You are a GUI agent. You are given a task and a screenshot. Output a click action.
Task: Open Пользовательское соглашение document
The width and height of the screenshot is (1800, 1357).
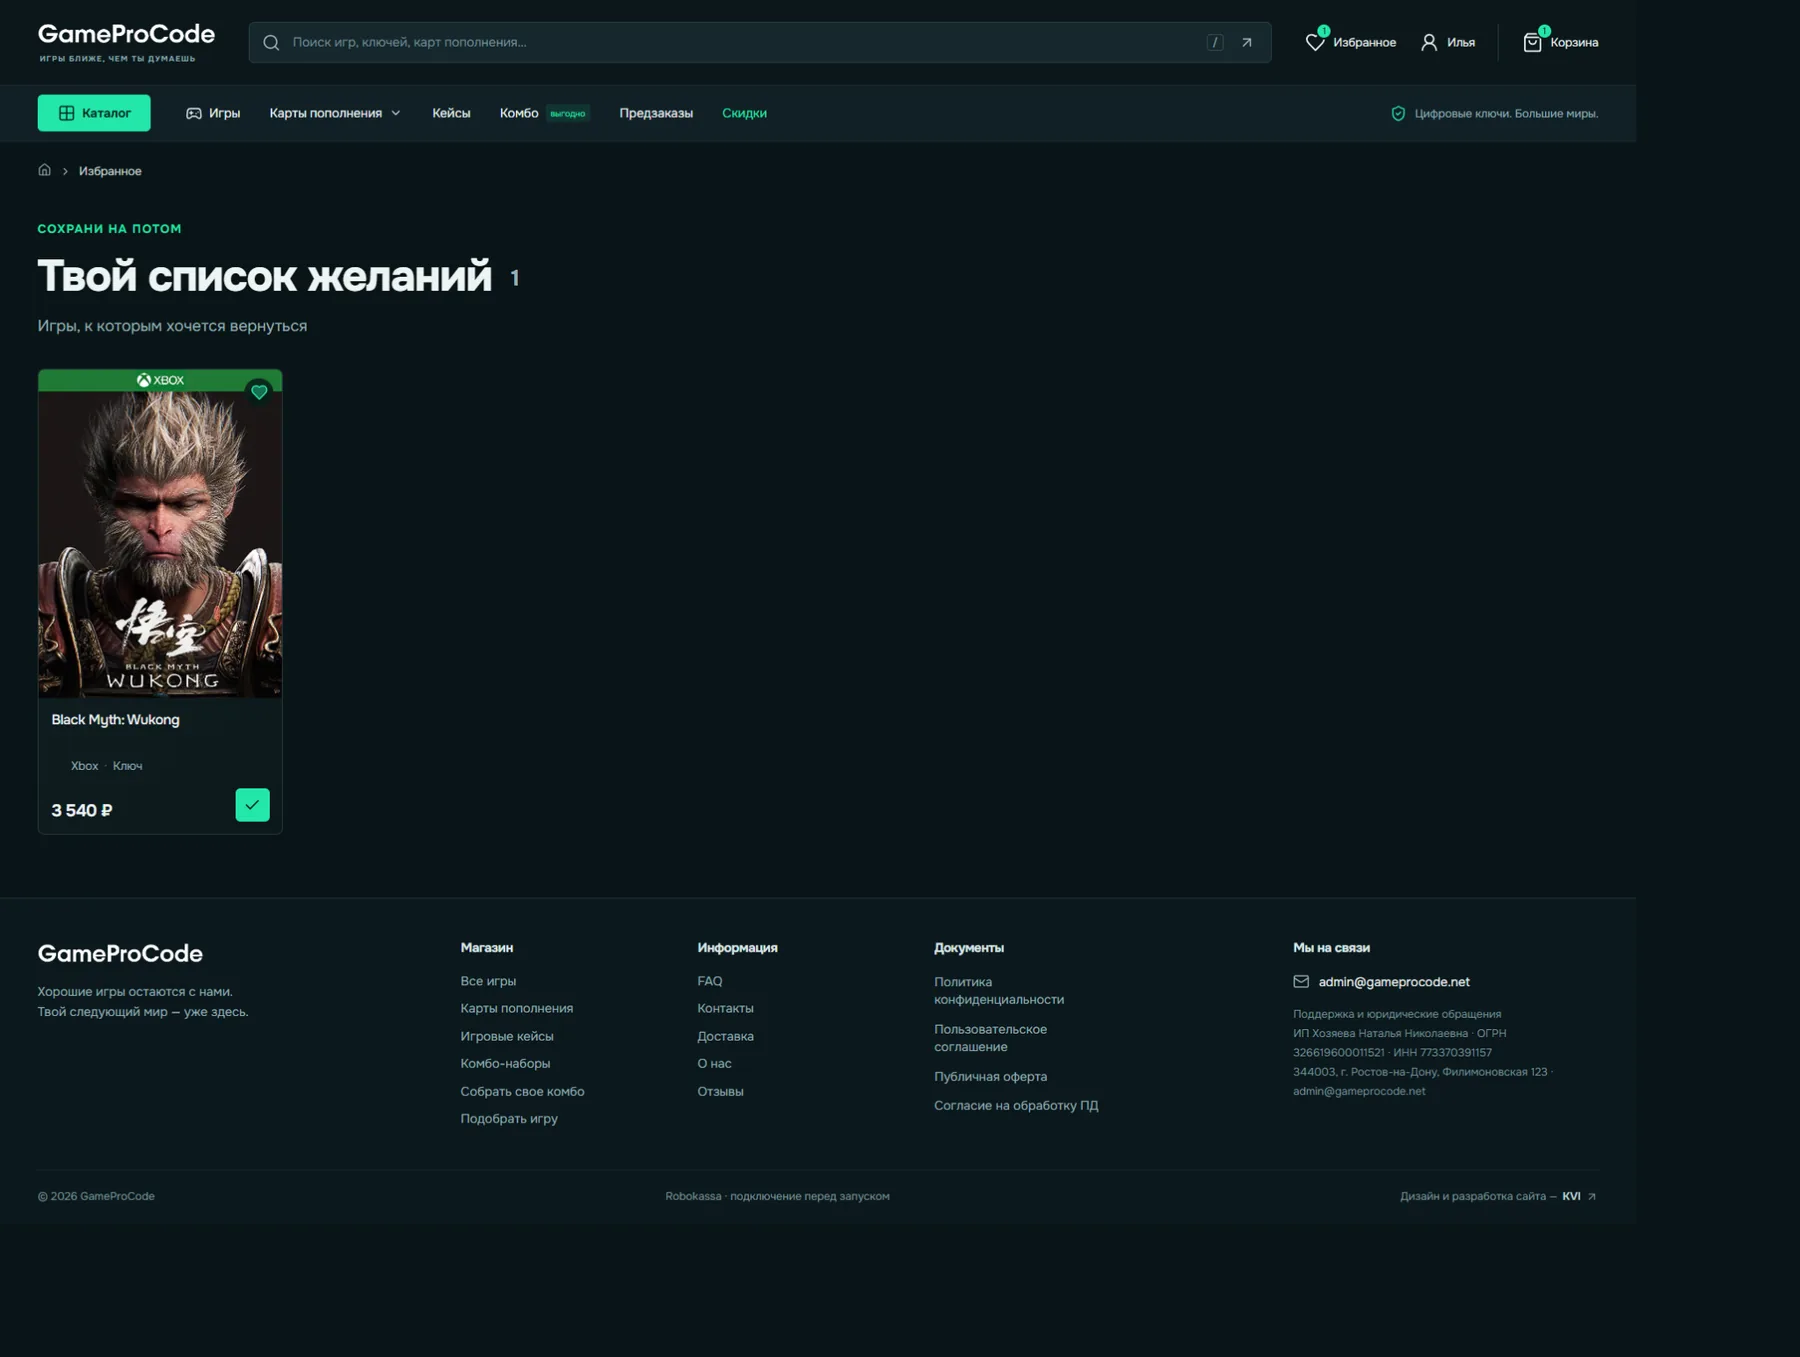click(x=990, y=1038)
